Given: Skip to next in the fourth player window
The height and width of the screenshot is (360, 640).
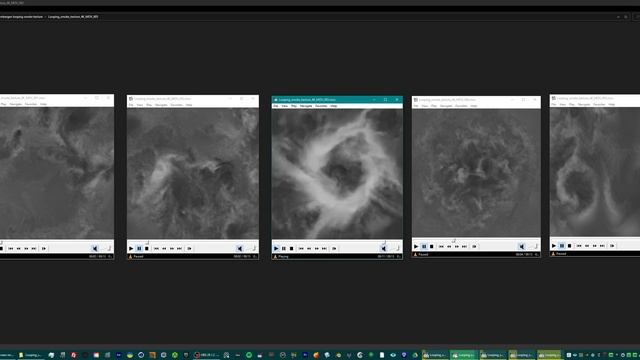Looking at the screenshot, I should [464, 247].
